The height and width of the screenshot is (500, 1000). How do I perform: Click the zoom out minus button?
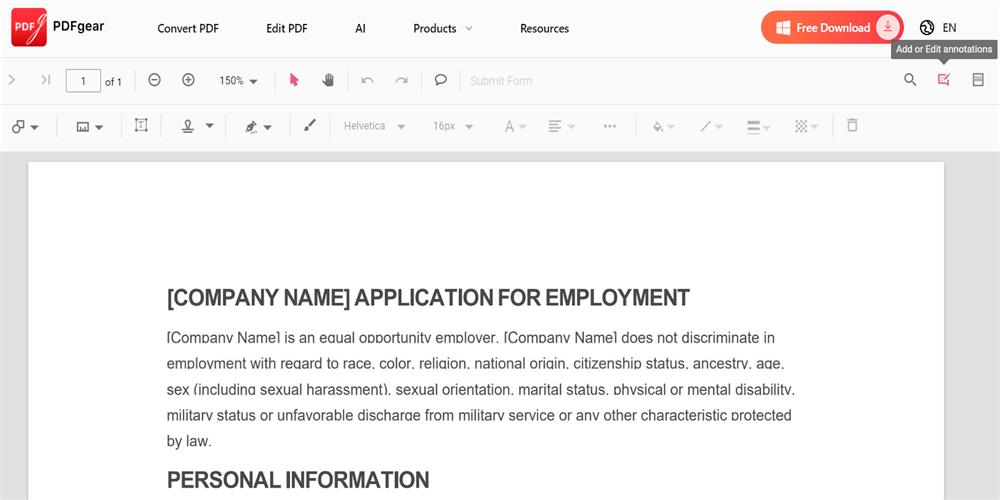154,80
